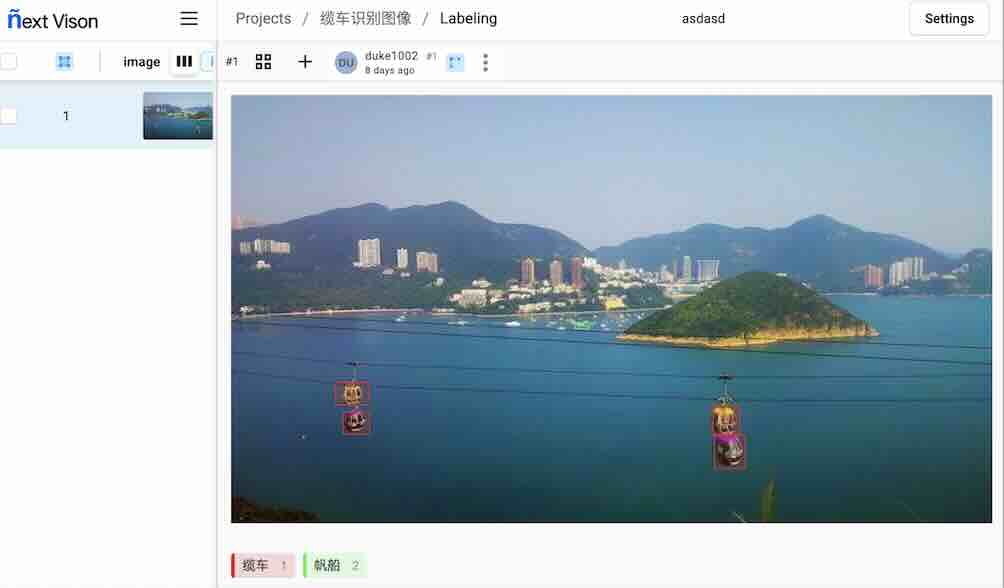Click the Next Vison logo
The image size is (1004, 588).
point(53,20)
